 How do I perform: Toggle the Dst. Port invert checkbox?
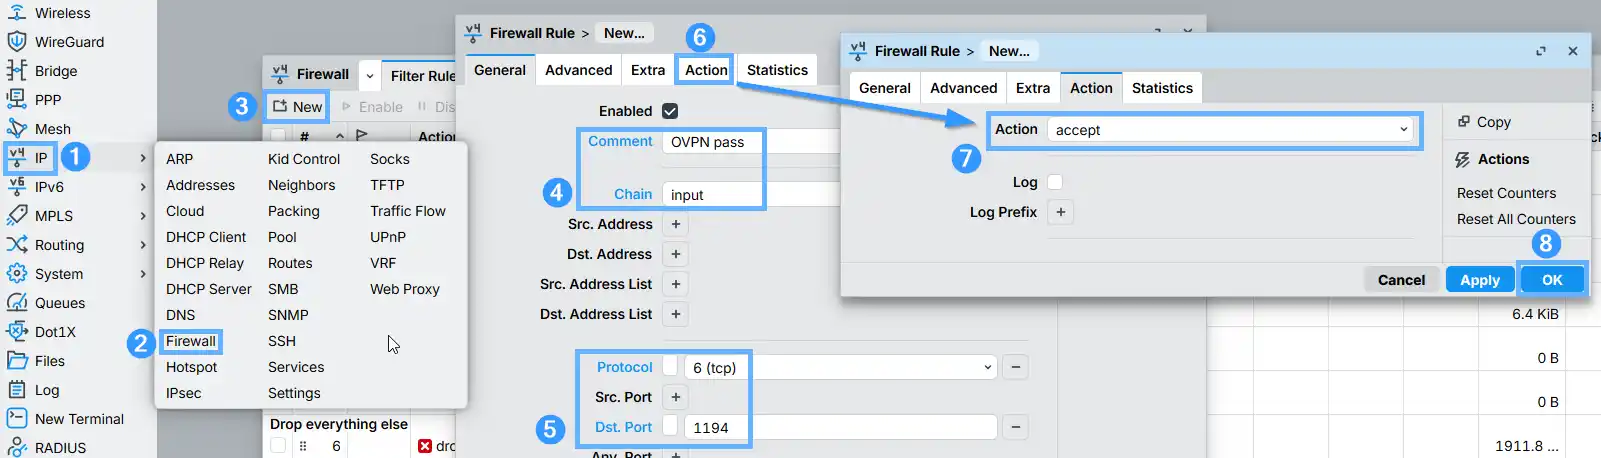[670, 426]
